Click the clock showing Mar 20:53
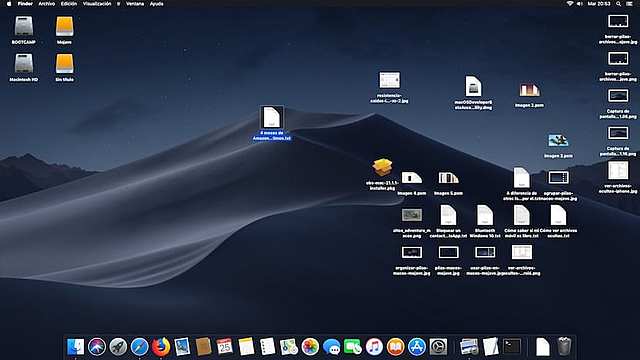The image size is (640, 360). 599,4
